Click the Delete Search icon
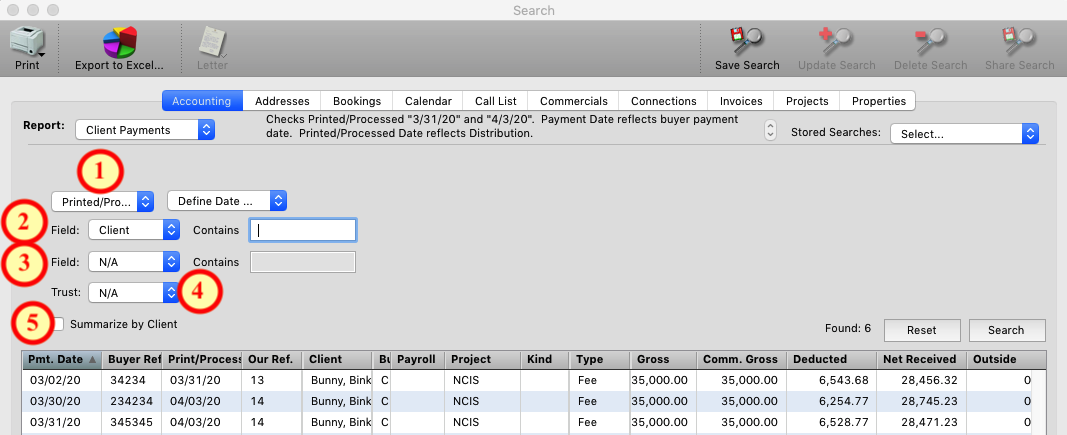The image size is (1067, 435). (930, 42)
